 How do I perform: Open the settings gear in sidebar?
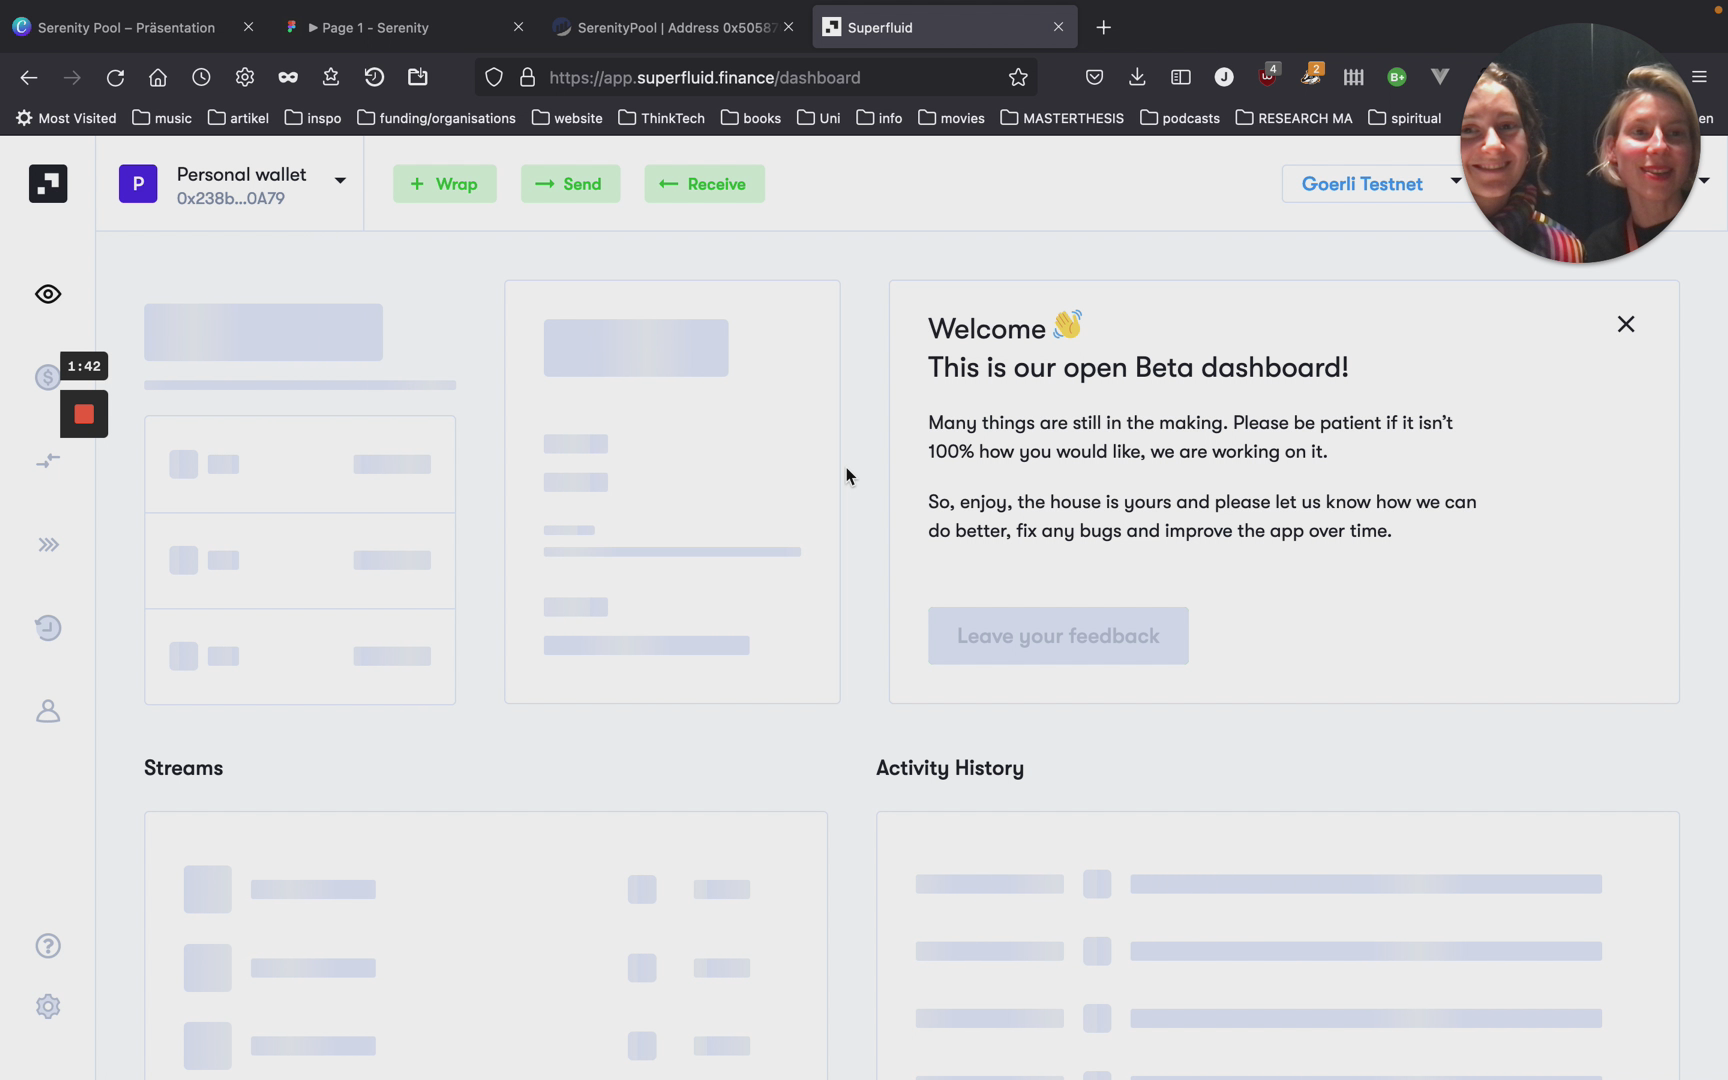48,1006
